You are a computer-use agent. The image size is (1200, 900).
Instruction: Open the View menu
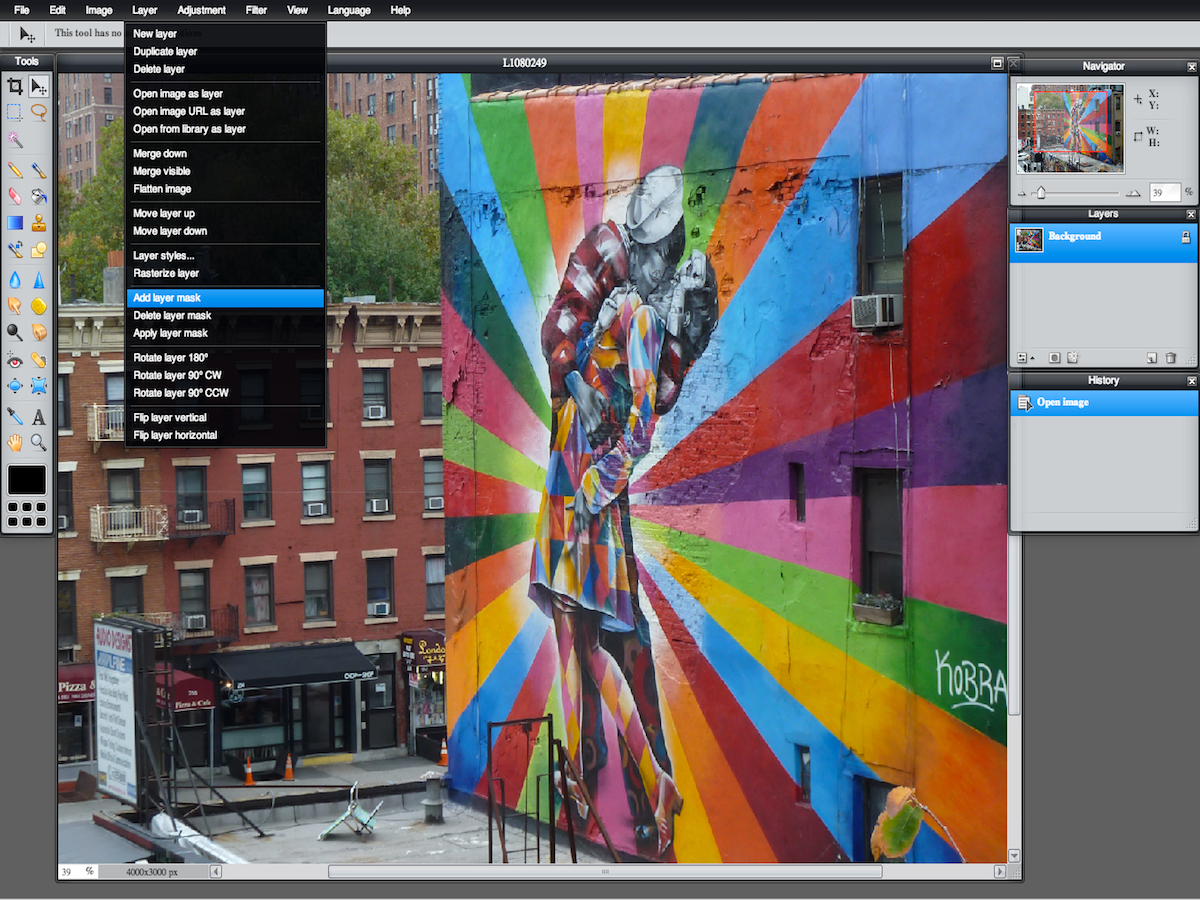tap(297, 10)
